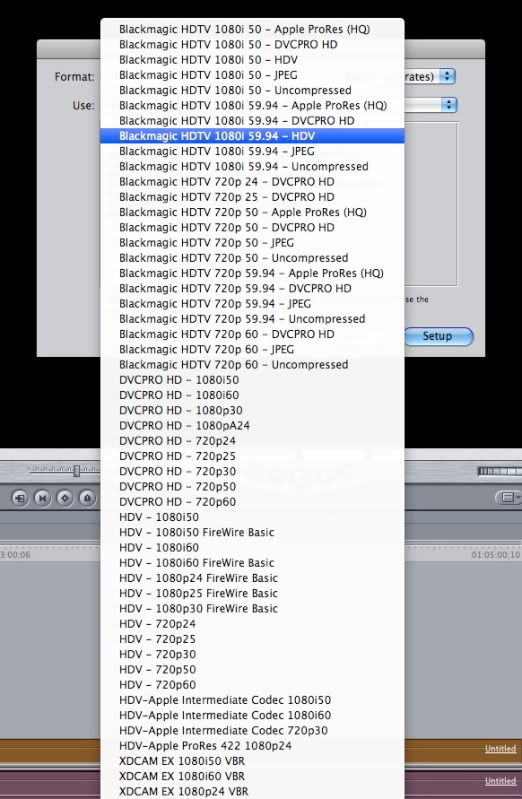Viewport: 522px width, 799px height.
Task: Choose DVCPRO HD – 720p25 preset
Action: pos(252,457)
